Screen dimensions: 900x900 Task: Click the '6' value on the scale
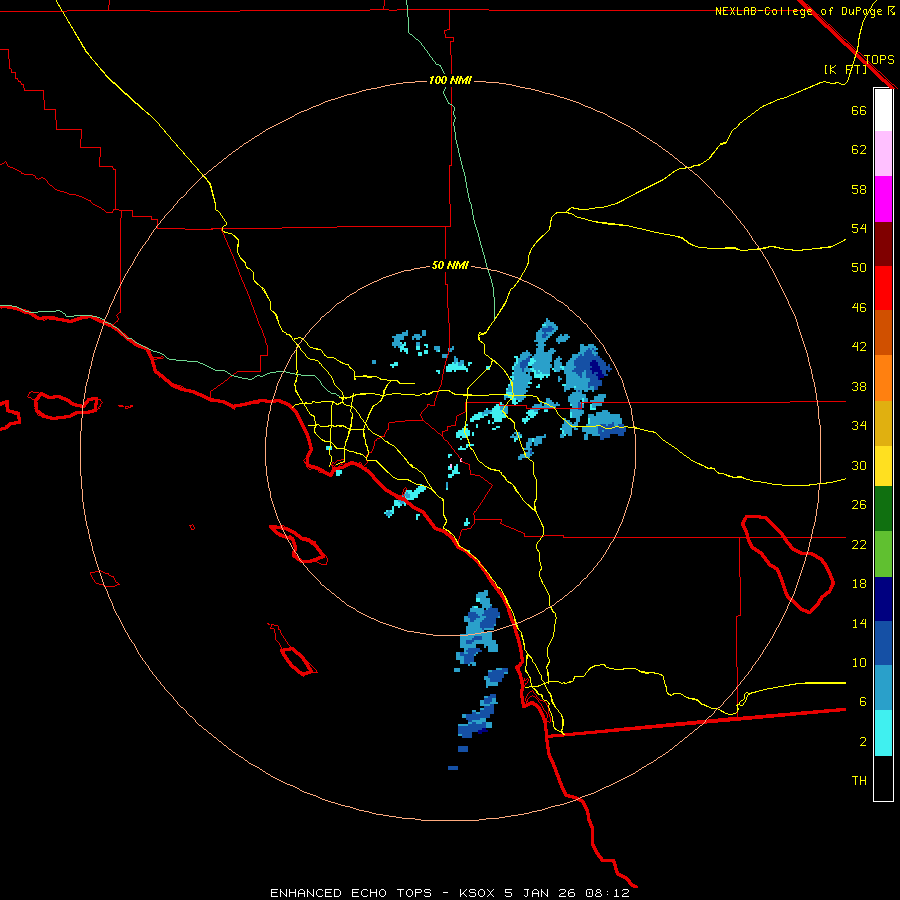pyautogui.click(x=863, y=702)
